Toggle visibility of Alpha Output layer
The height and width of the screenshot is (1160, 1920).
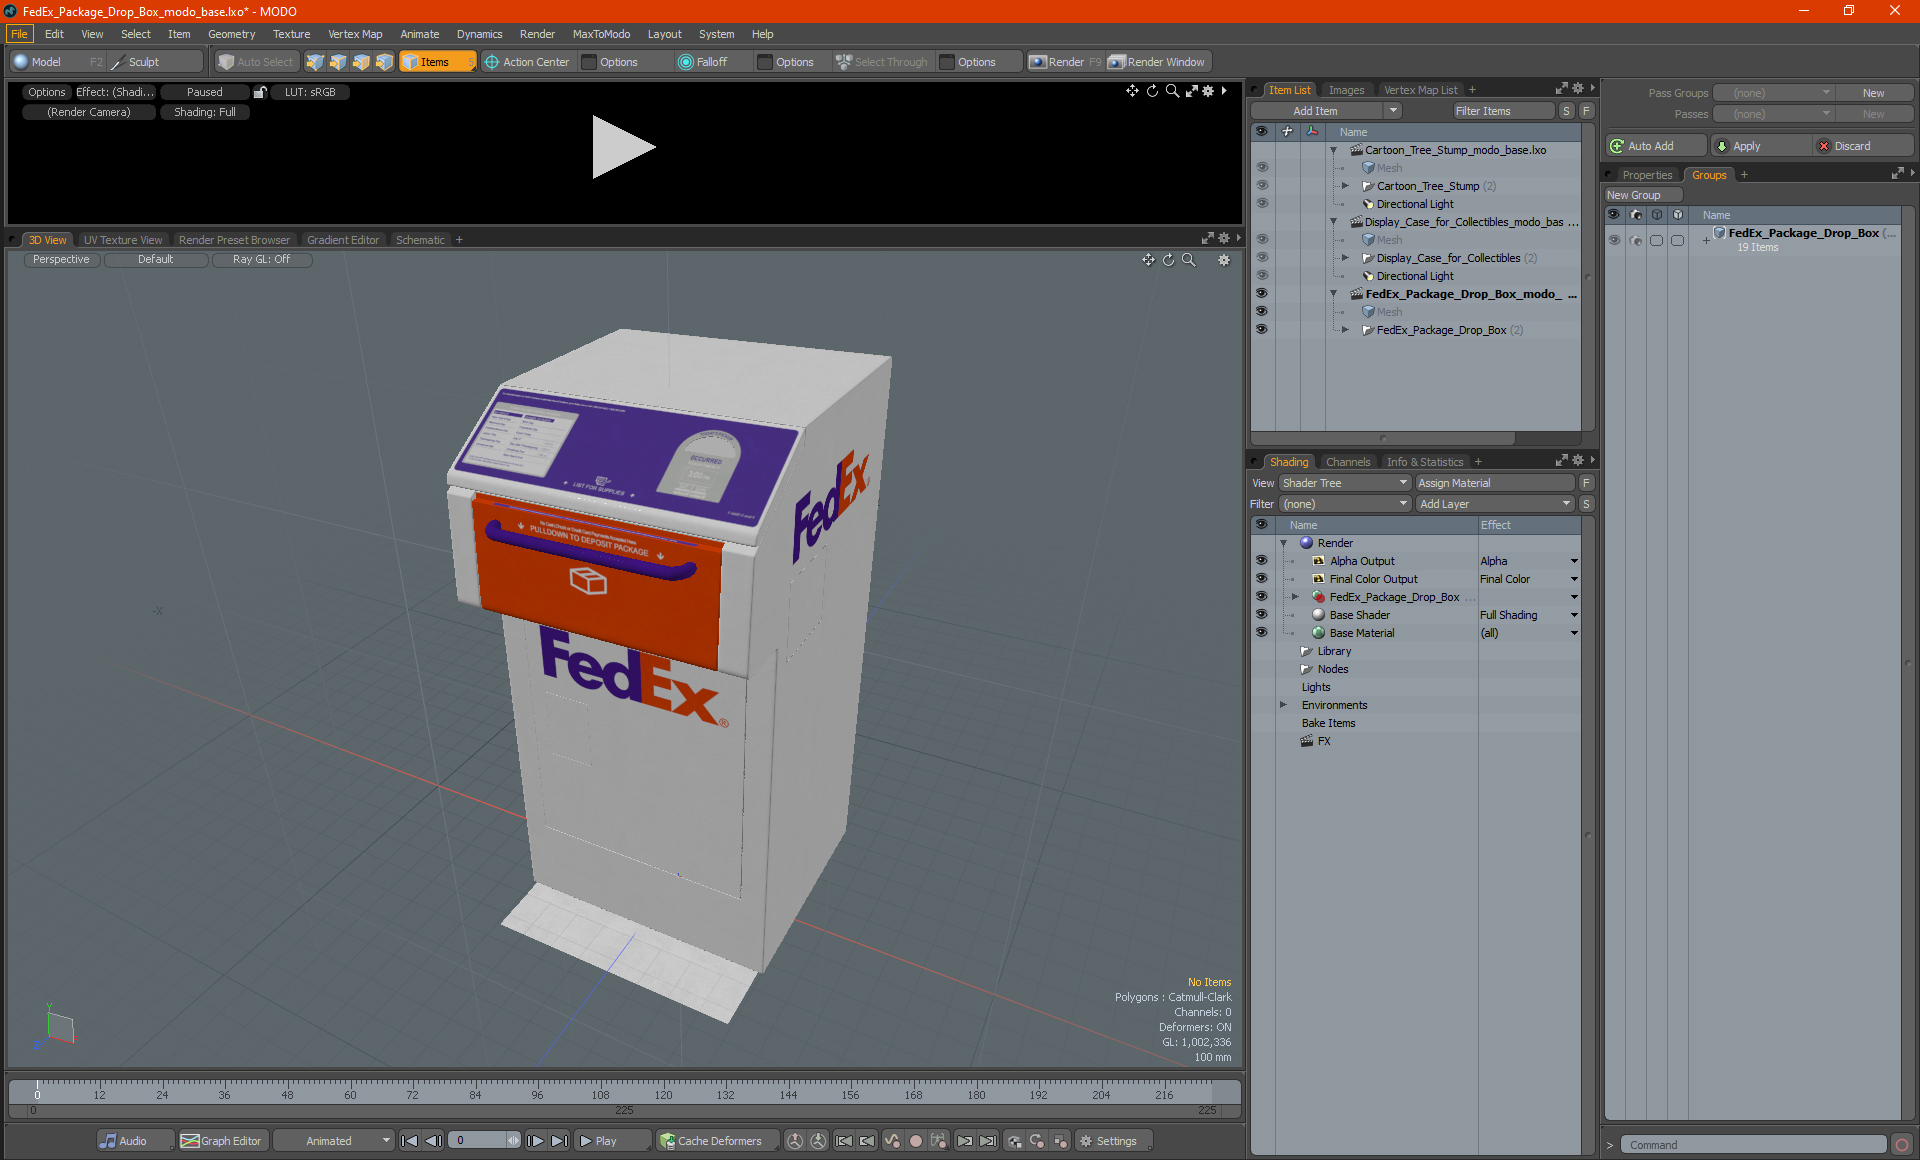coord(1261,561)
